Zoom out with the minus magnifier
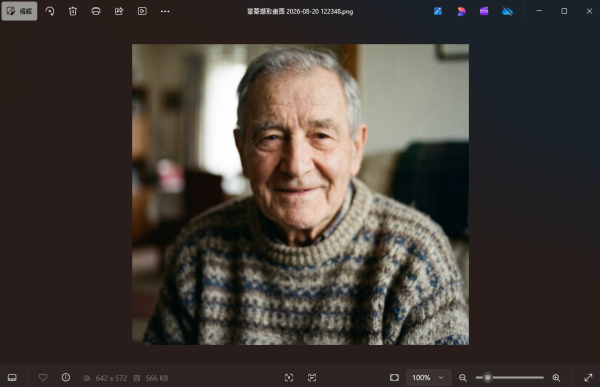Image resolution: width=600 pixels, height=387 pixels. point(463,378)
